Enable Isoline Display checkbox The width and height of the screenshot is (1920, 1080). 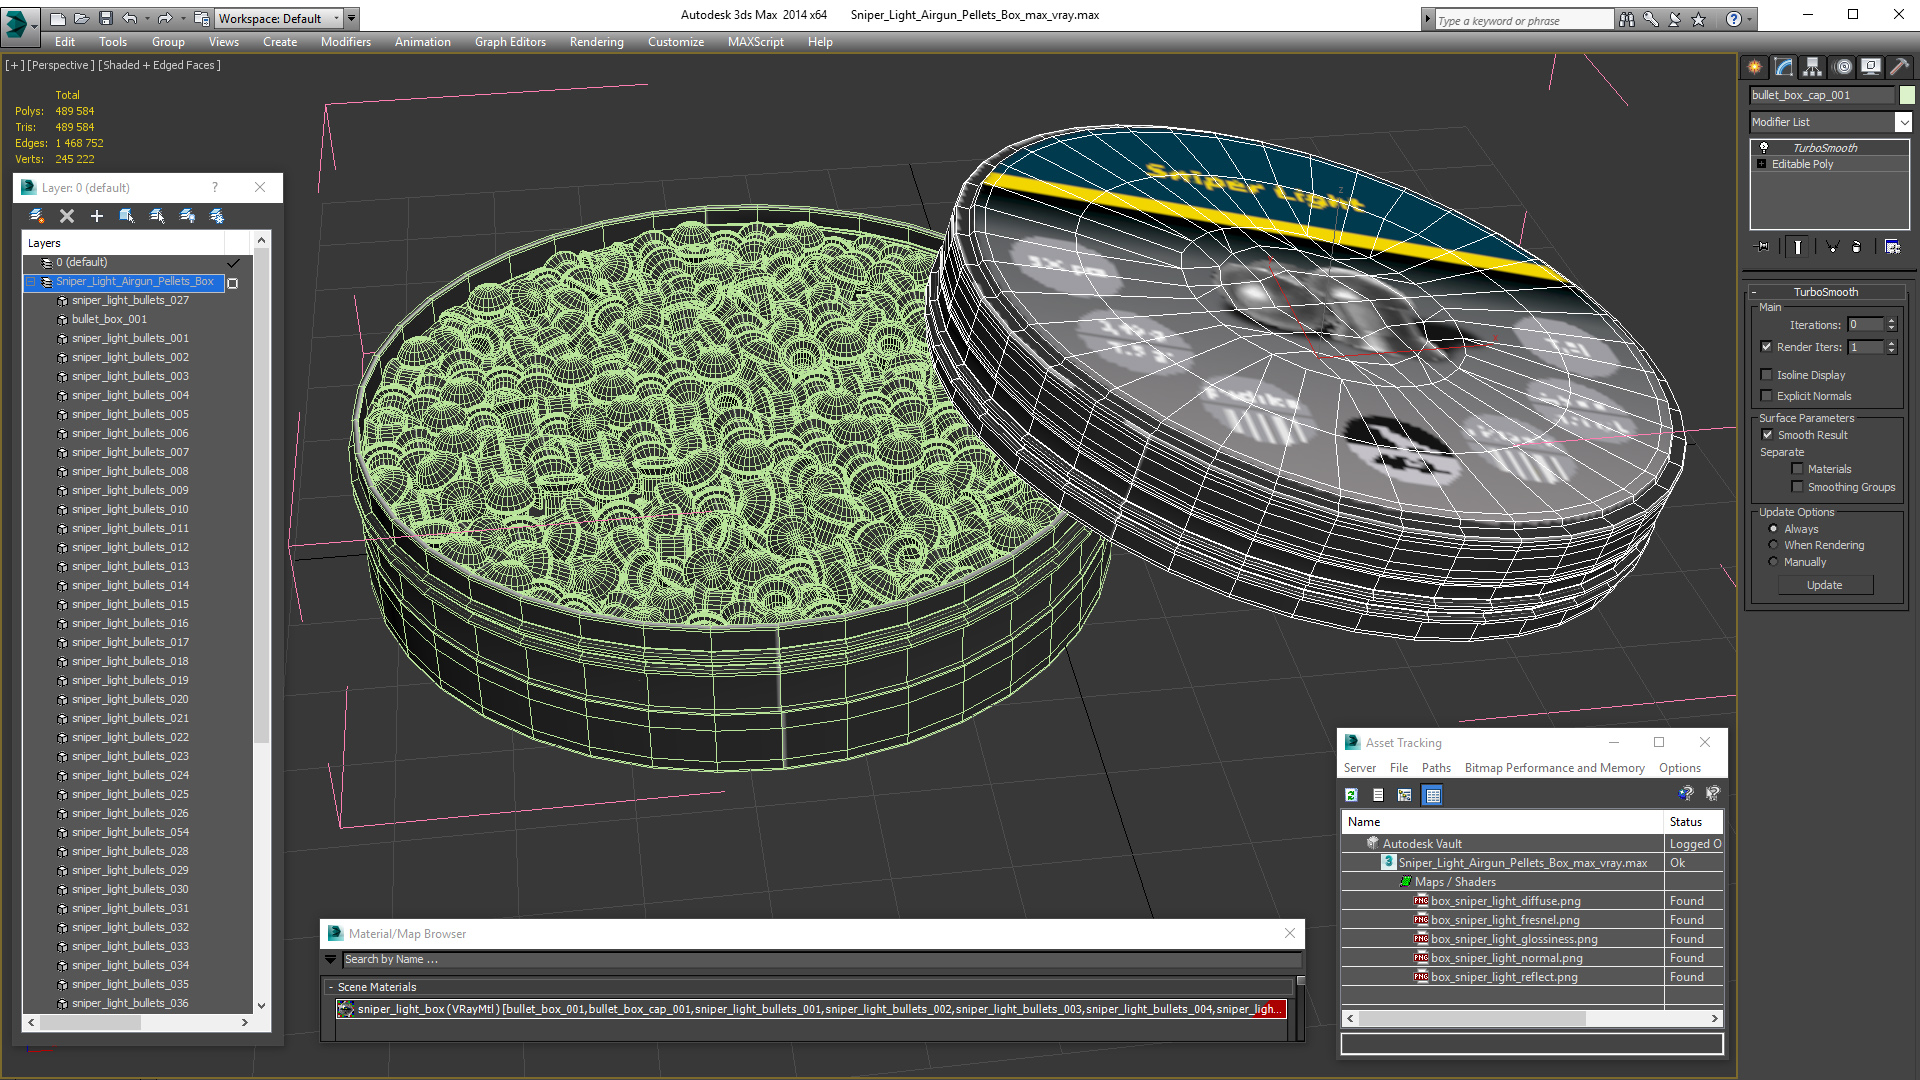tap(1767, 375)
